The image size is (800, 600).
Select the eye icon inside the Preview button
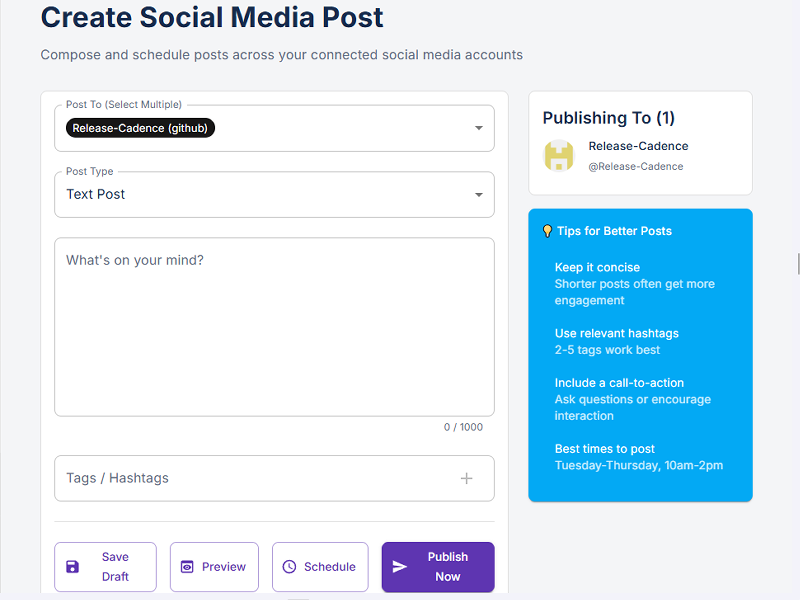(189, 566)
